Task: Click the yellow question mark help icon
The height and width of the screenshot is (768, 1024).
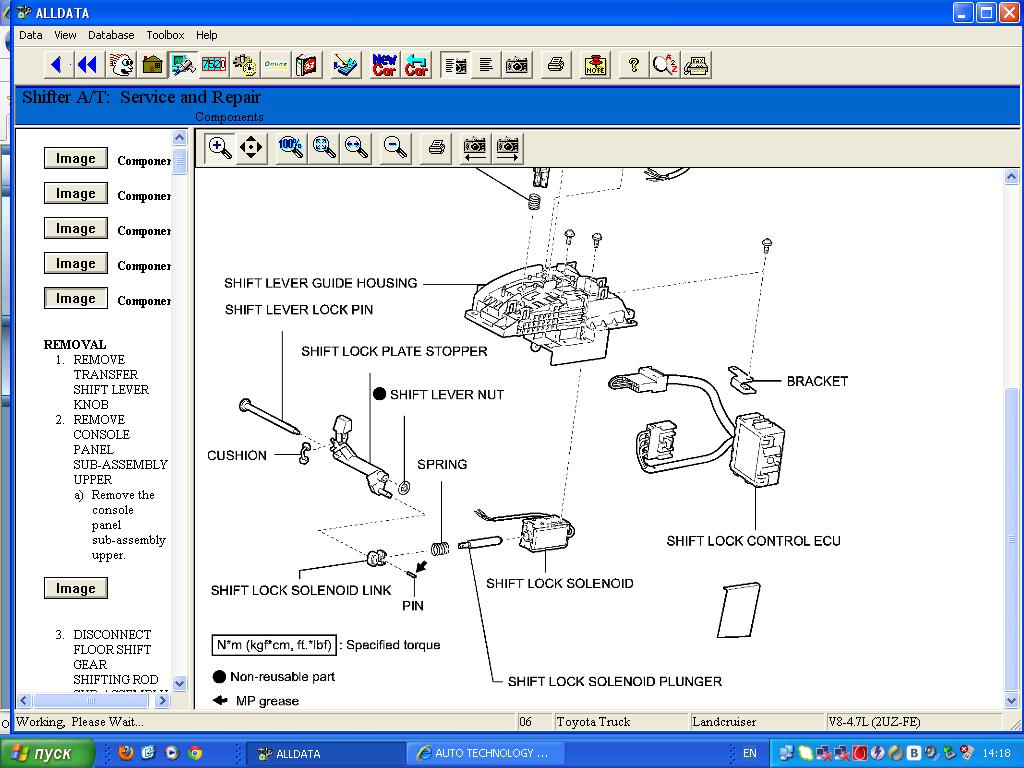Action: point(633,65)
